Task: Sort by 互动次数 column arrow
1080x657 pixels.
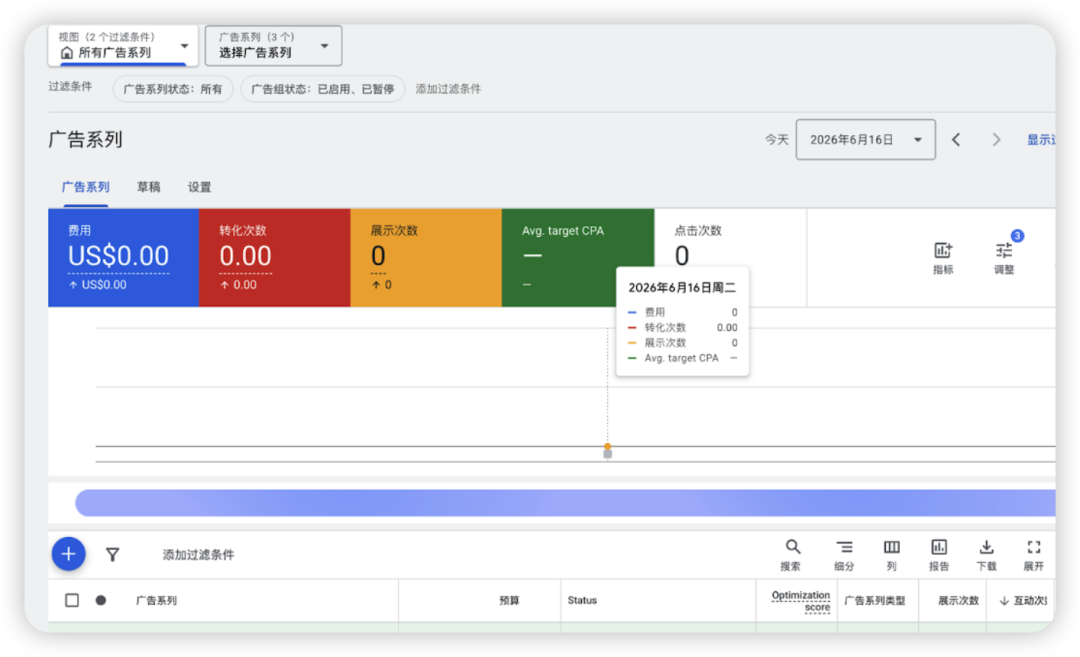Action: coord(1004,601)
